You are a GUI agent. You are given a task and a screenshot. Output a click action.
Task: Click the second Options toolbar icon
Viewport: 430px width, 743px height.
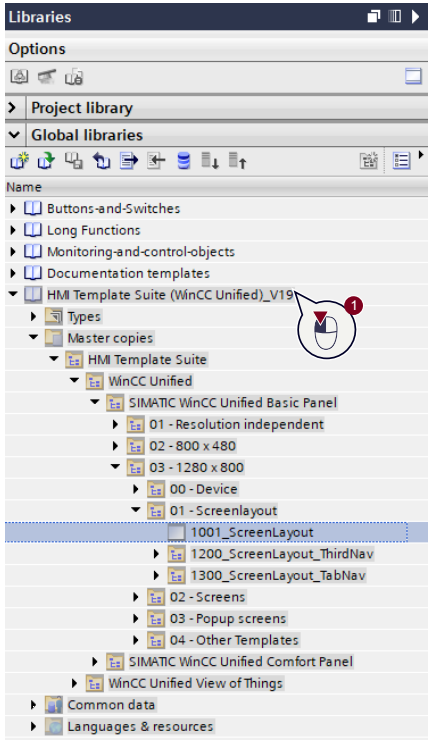(46, 77)
